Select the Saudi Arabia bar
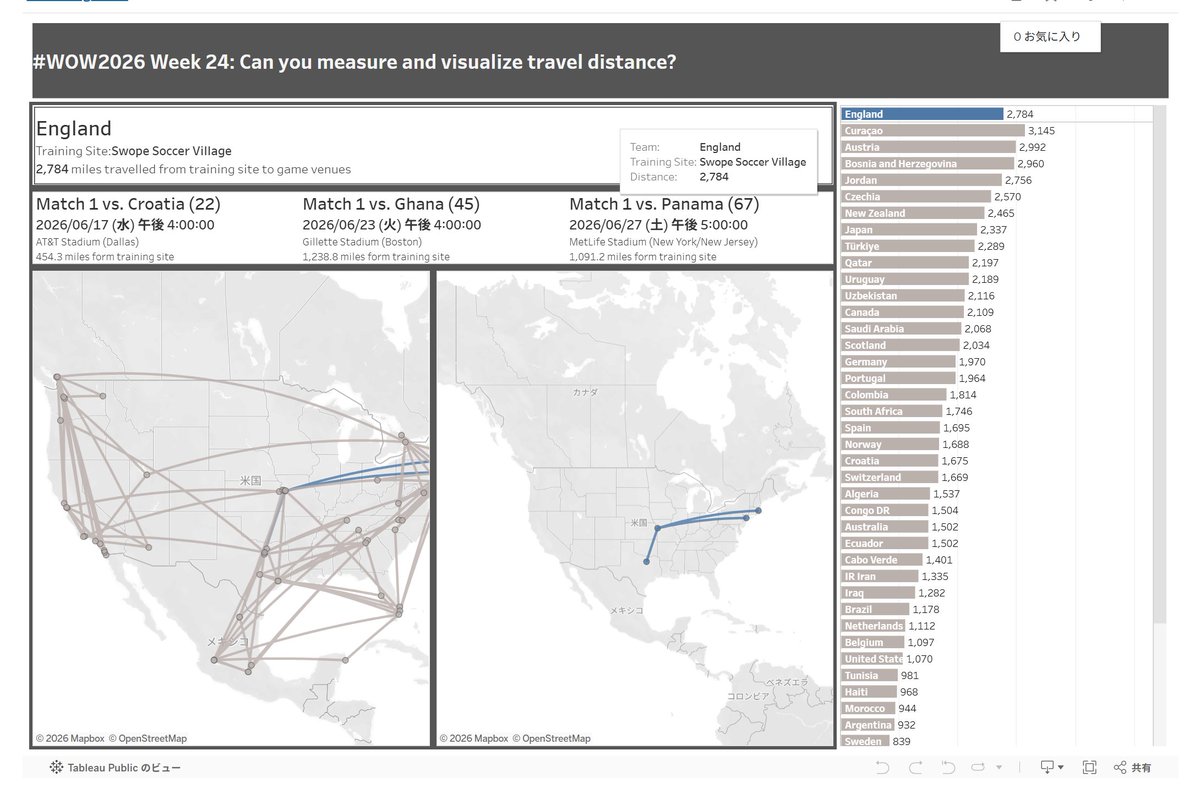 [x=902, y=329]
